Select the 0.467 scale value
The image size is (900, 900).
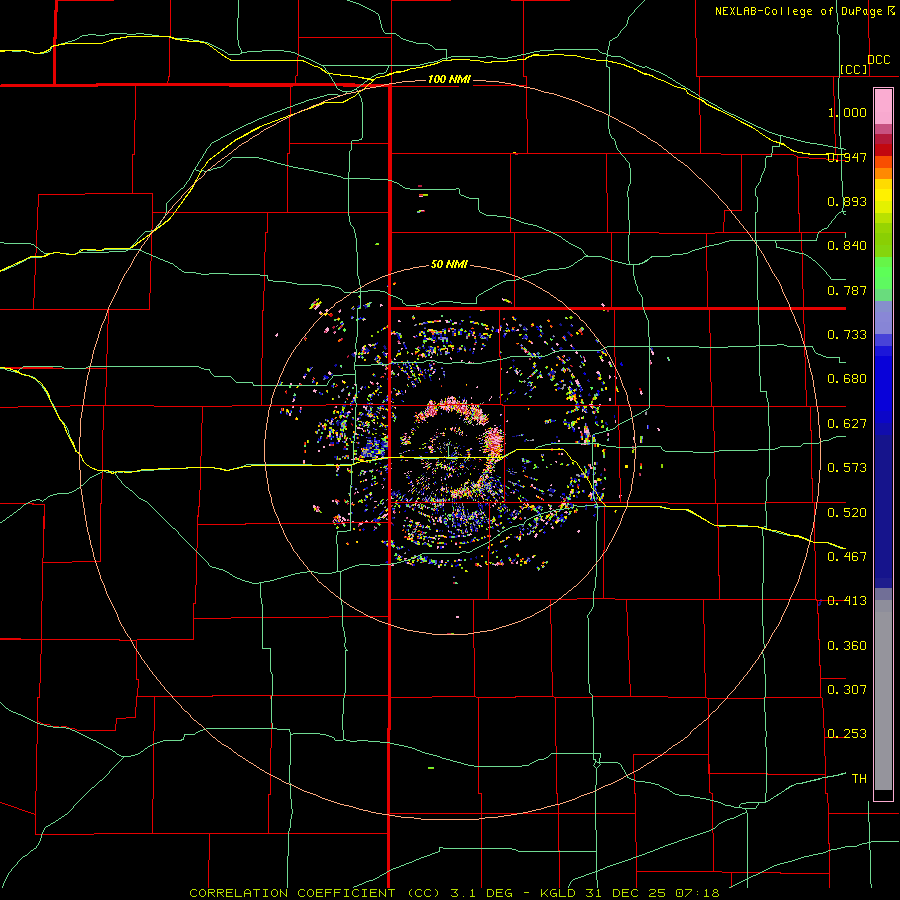(847, 557)
